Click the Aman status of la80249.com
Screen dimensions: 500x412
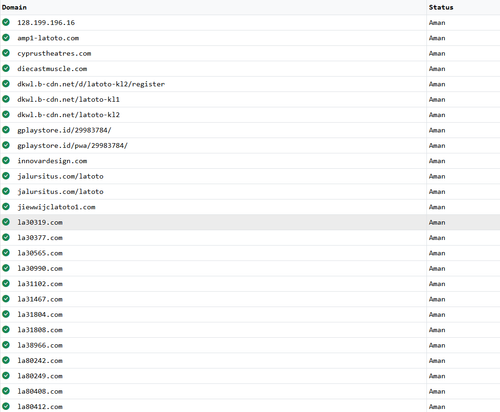click(437, 376)
